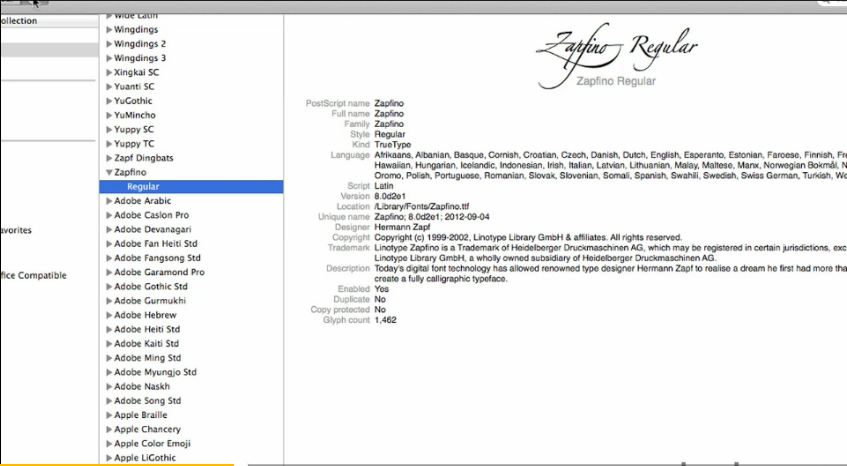Expand the Adobe Hebrew disclosure triangle

tap(109, 315)
